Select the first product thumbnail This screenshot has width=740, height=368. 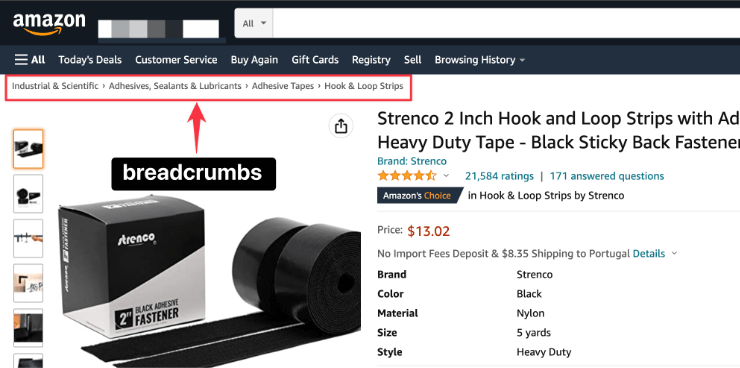[x=28, y=149]
